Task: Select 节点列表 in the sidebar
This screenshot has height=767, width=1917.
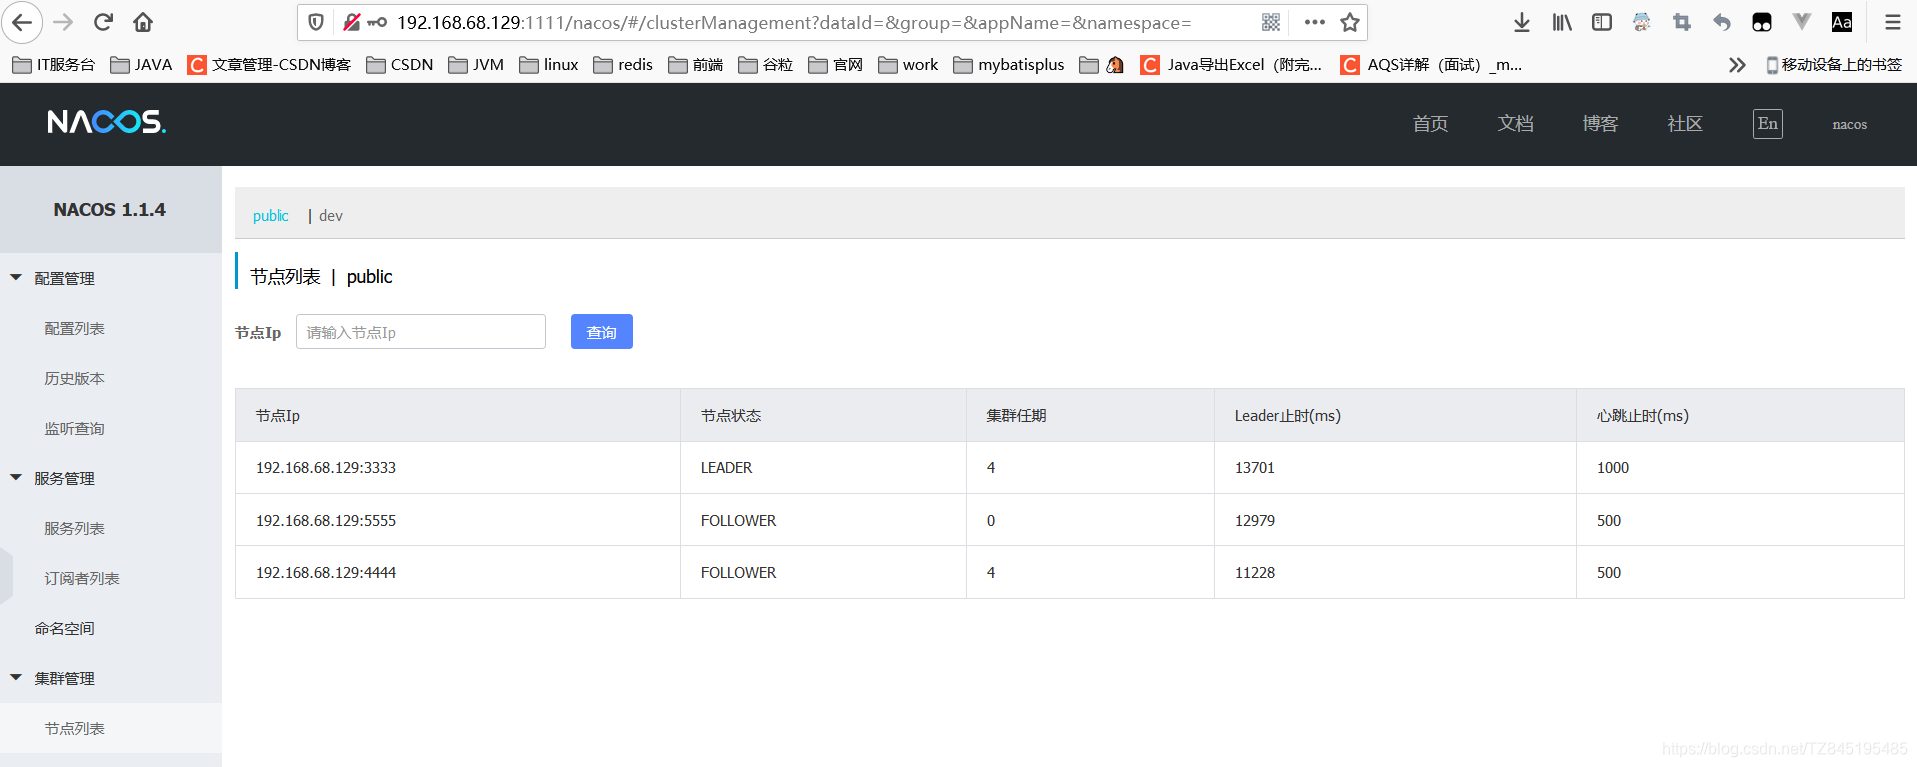Action: tap(74, 728)
